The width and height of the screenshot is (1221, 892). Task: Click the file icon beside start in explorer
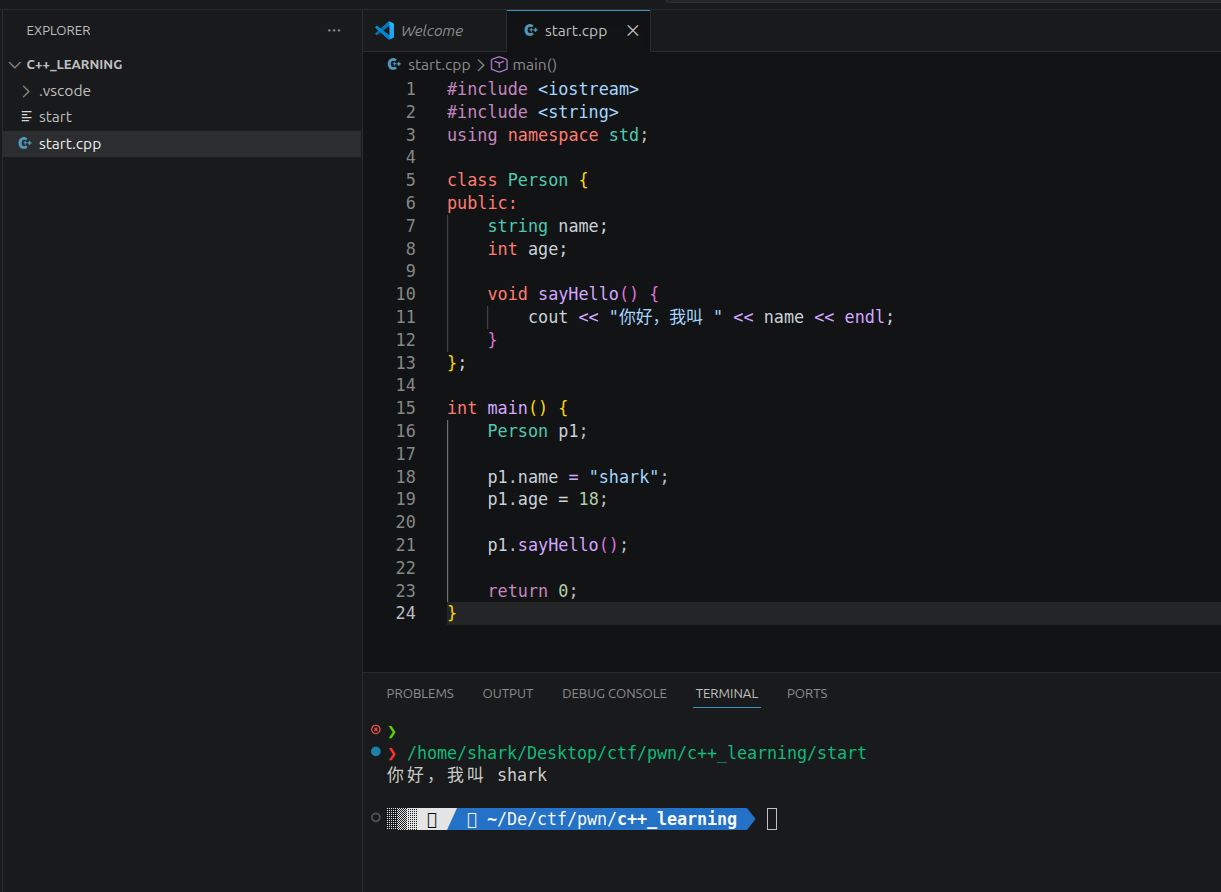click(27, 117)
